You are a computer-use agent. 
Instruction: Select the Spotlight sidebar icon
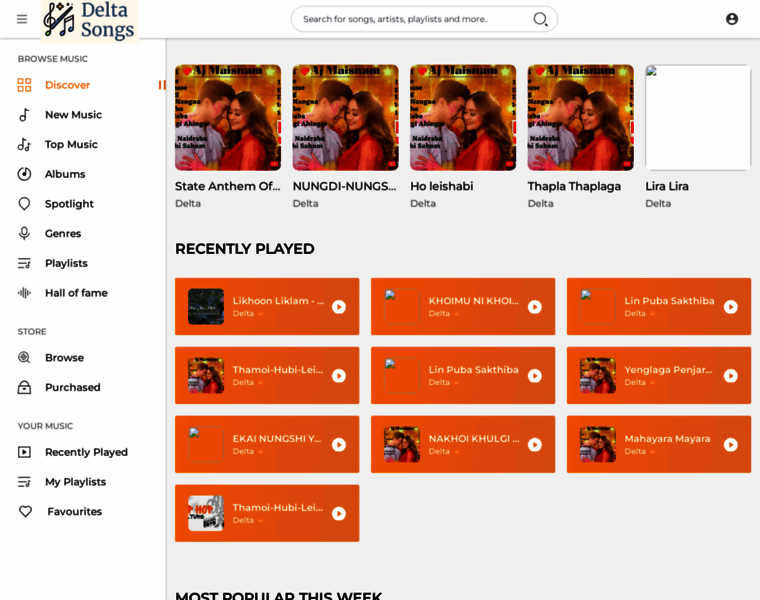[24, 204]
